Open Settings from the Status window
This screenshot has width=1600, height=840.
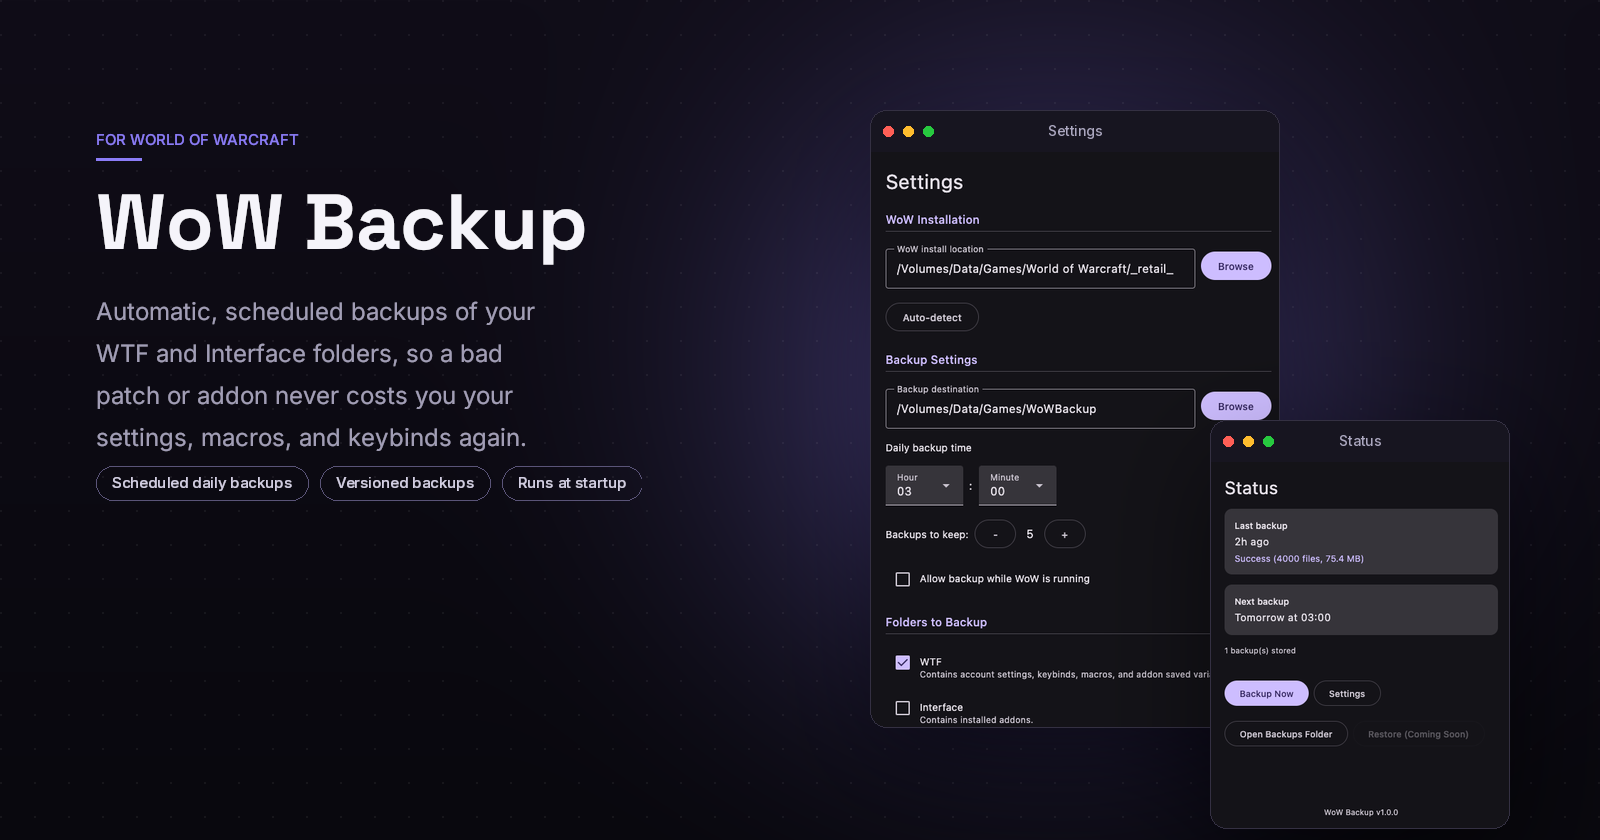coord(1347,693)
